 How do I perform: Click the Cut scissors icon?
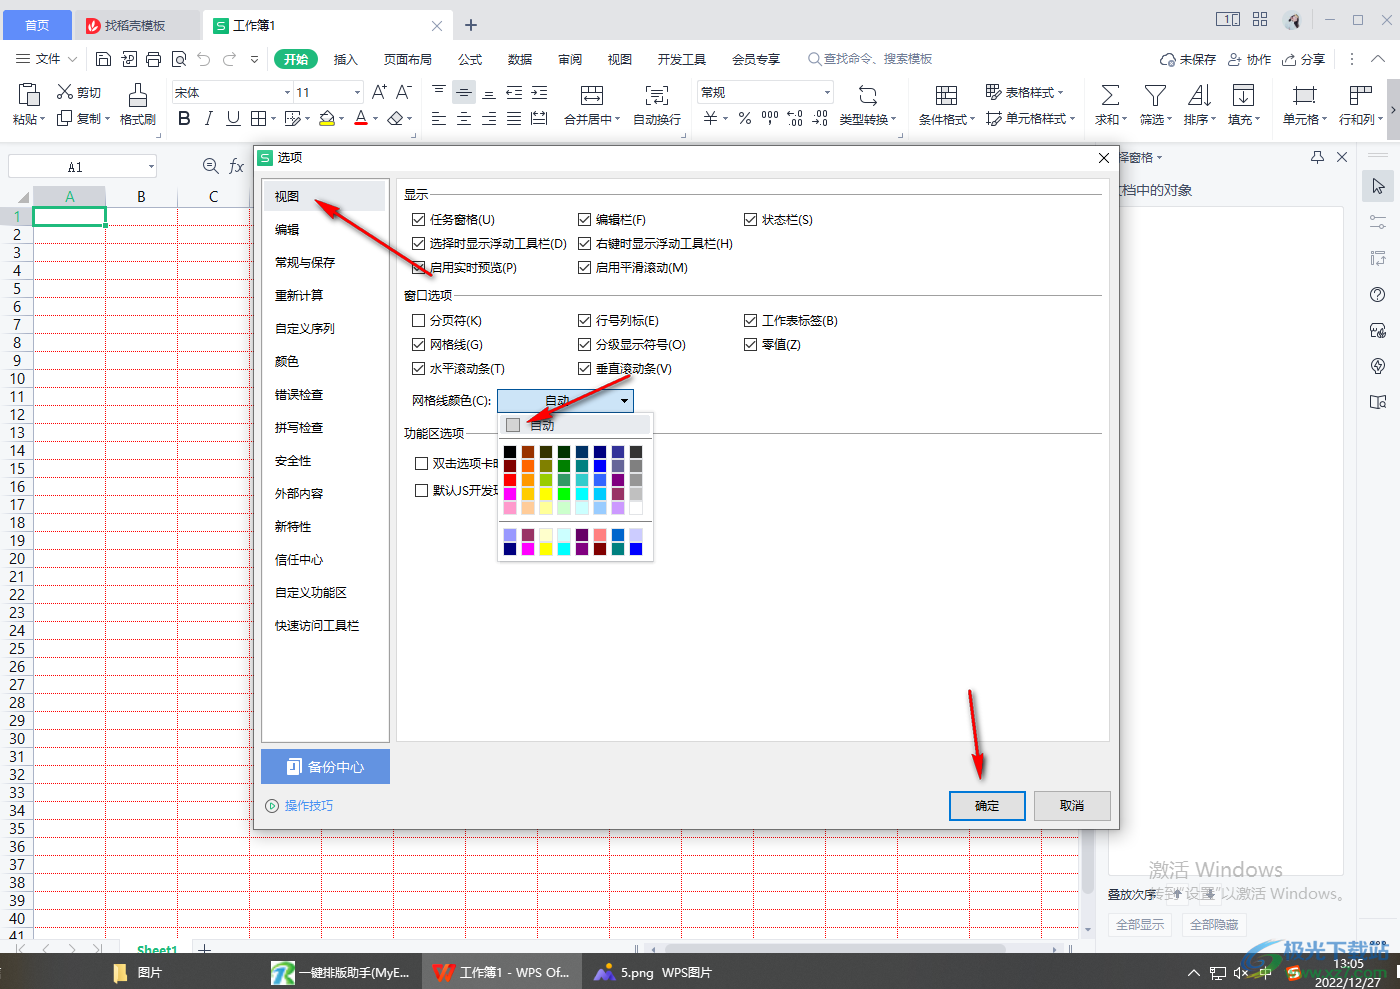click(x=65, y=92)
